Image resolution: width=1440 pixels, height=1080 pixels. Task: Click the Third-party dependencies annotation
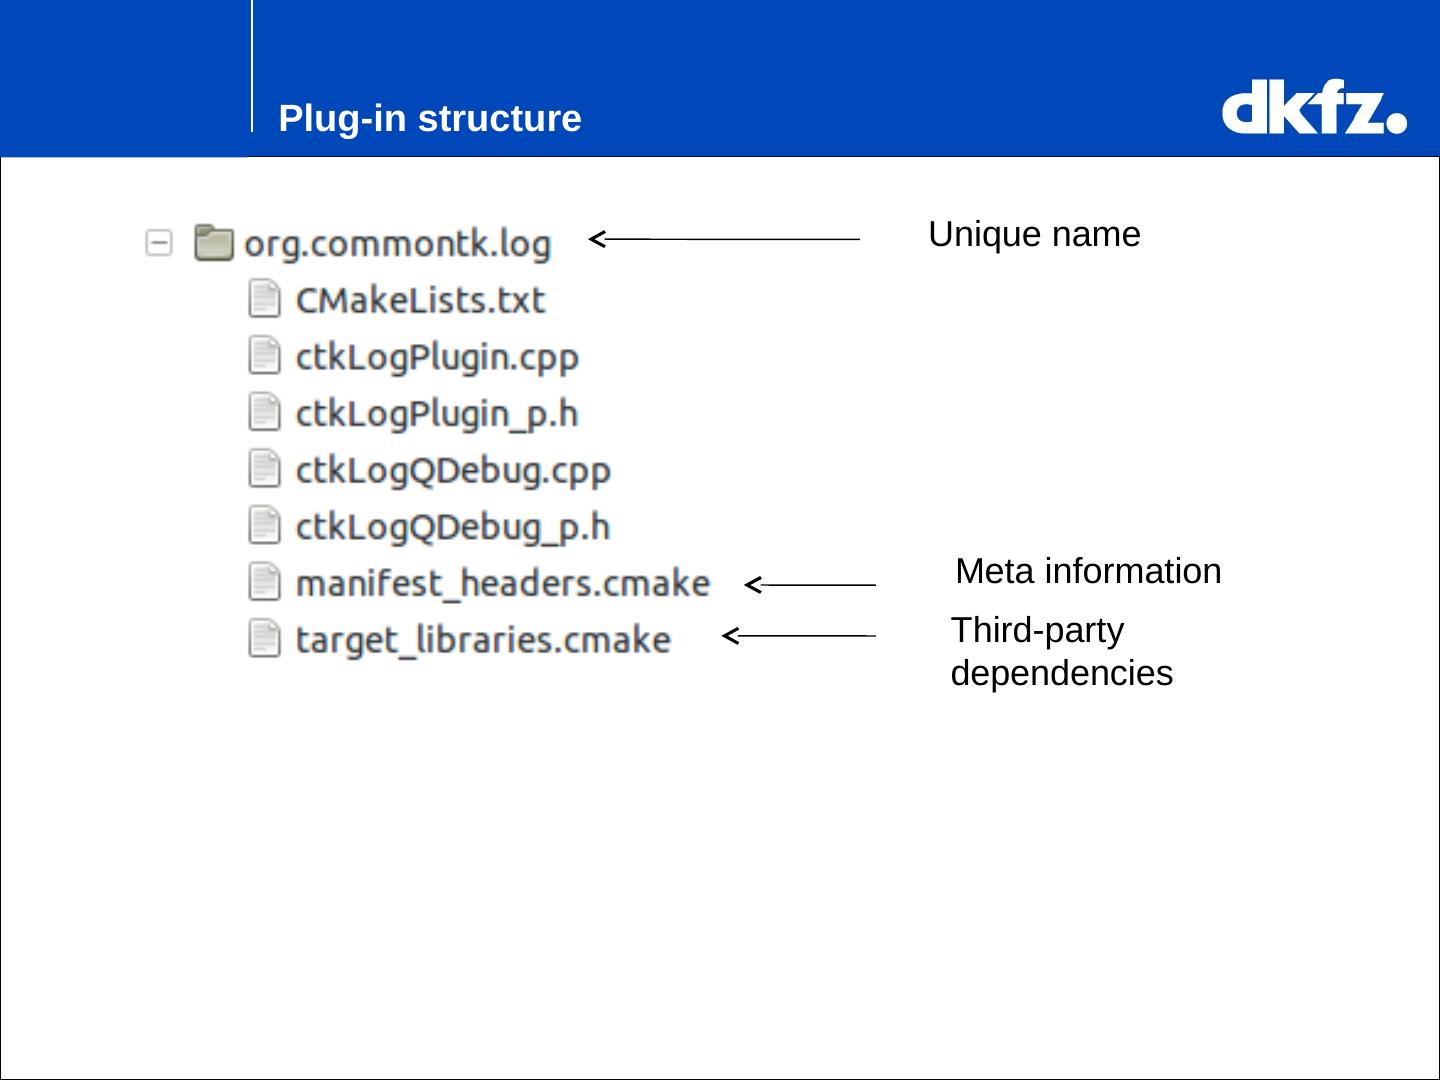[1061, 652]
